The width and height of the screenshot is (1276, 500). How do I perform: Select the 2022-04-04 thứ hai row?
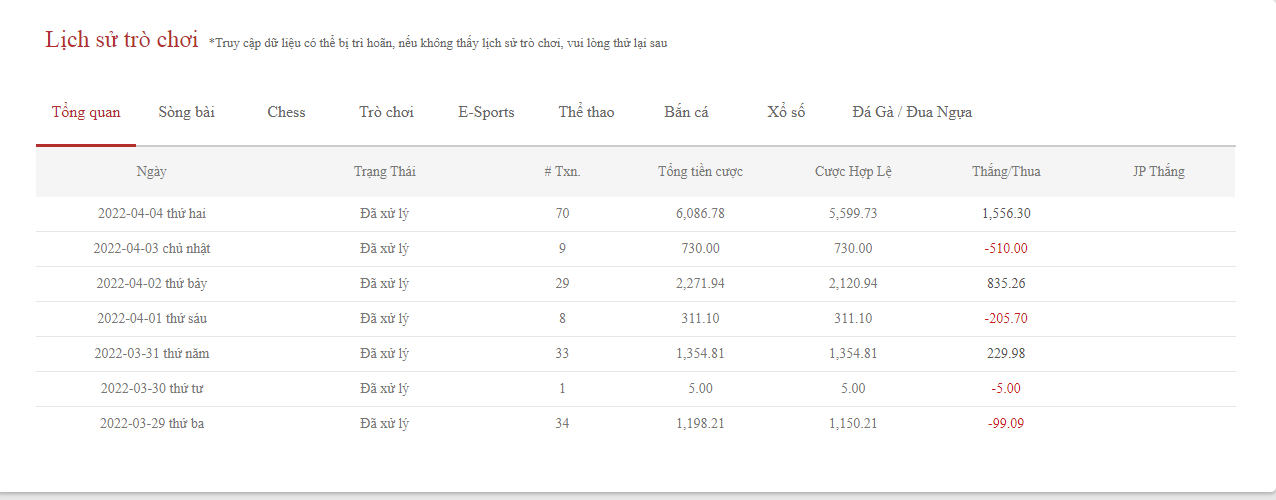coord(152,214)
